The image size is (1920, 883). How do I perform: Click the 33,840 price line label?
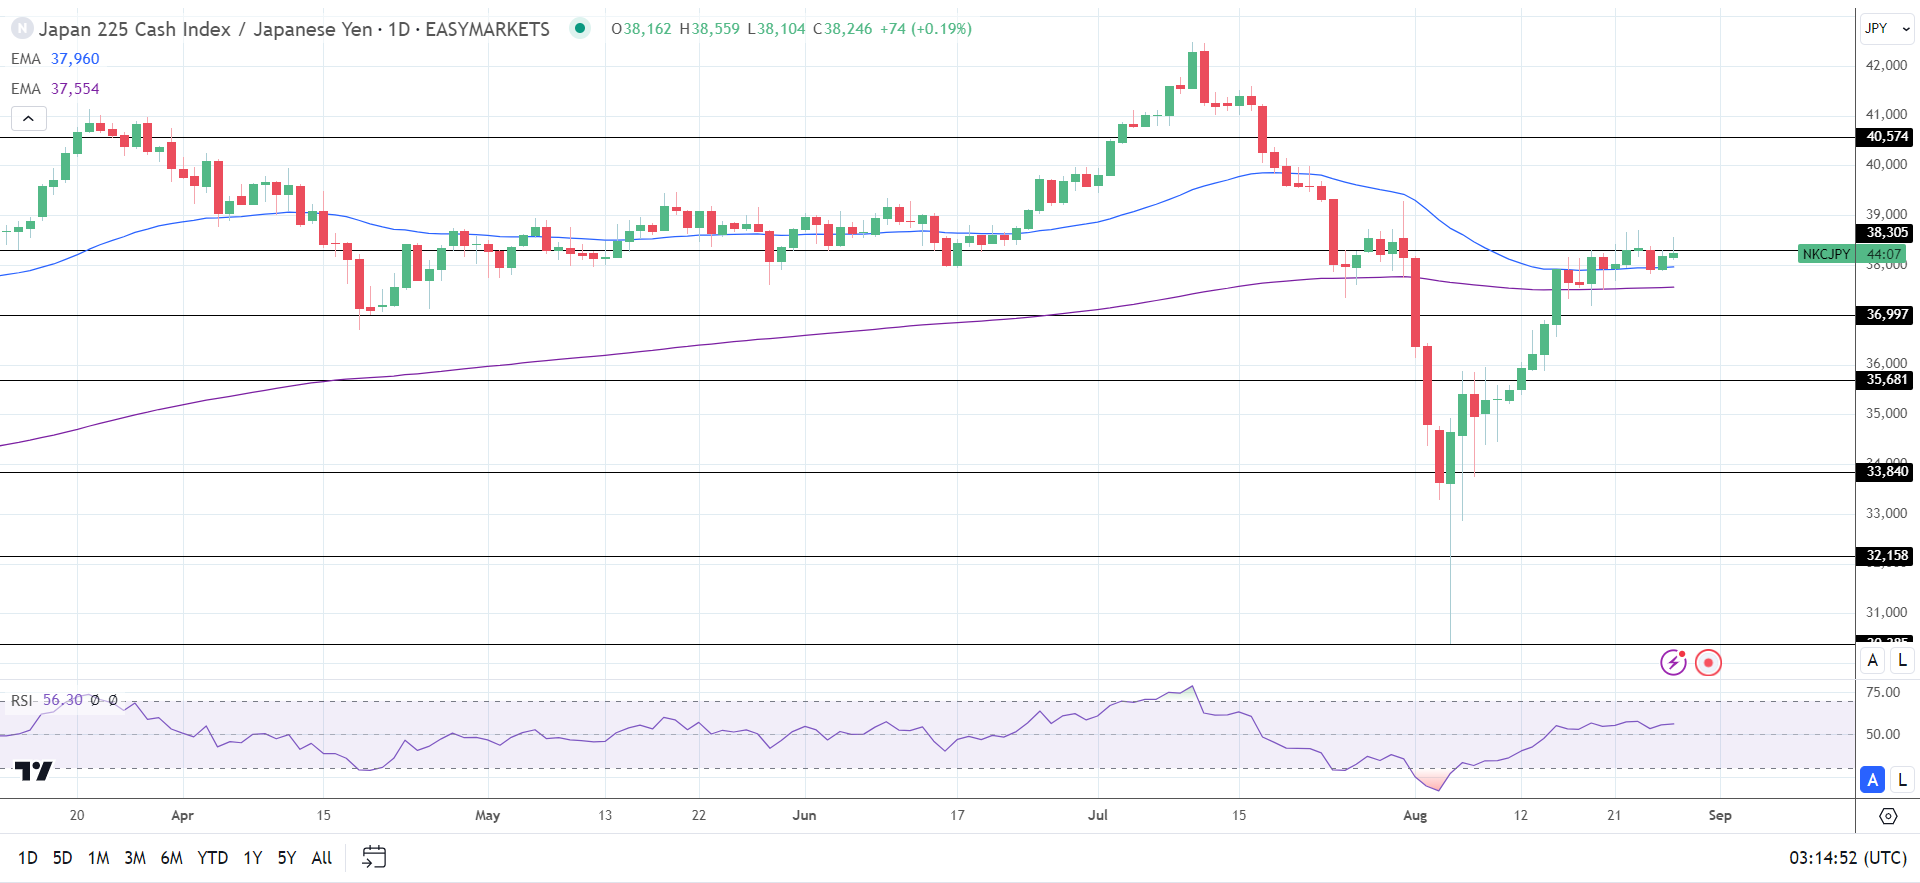tap(1887, 472)
